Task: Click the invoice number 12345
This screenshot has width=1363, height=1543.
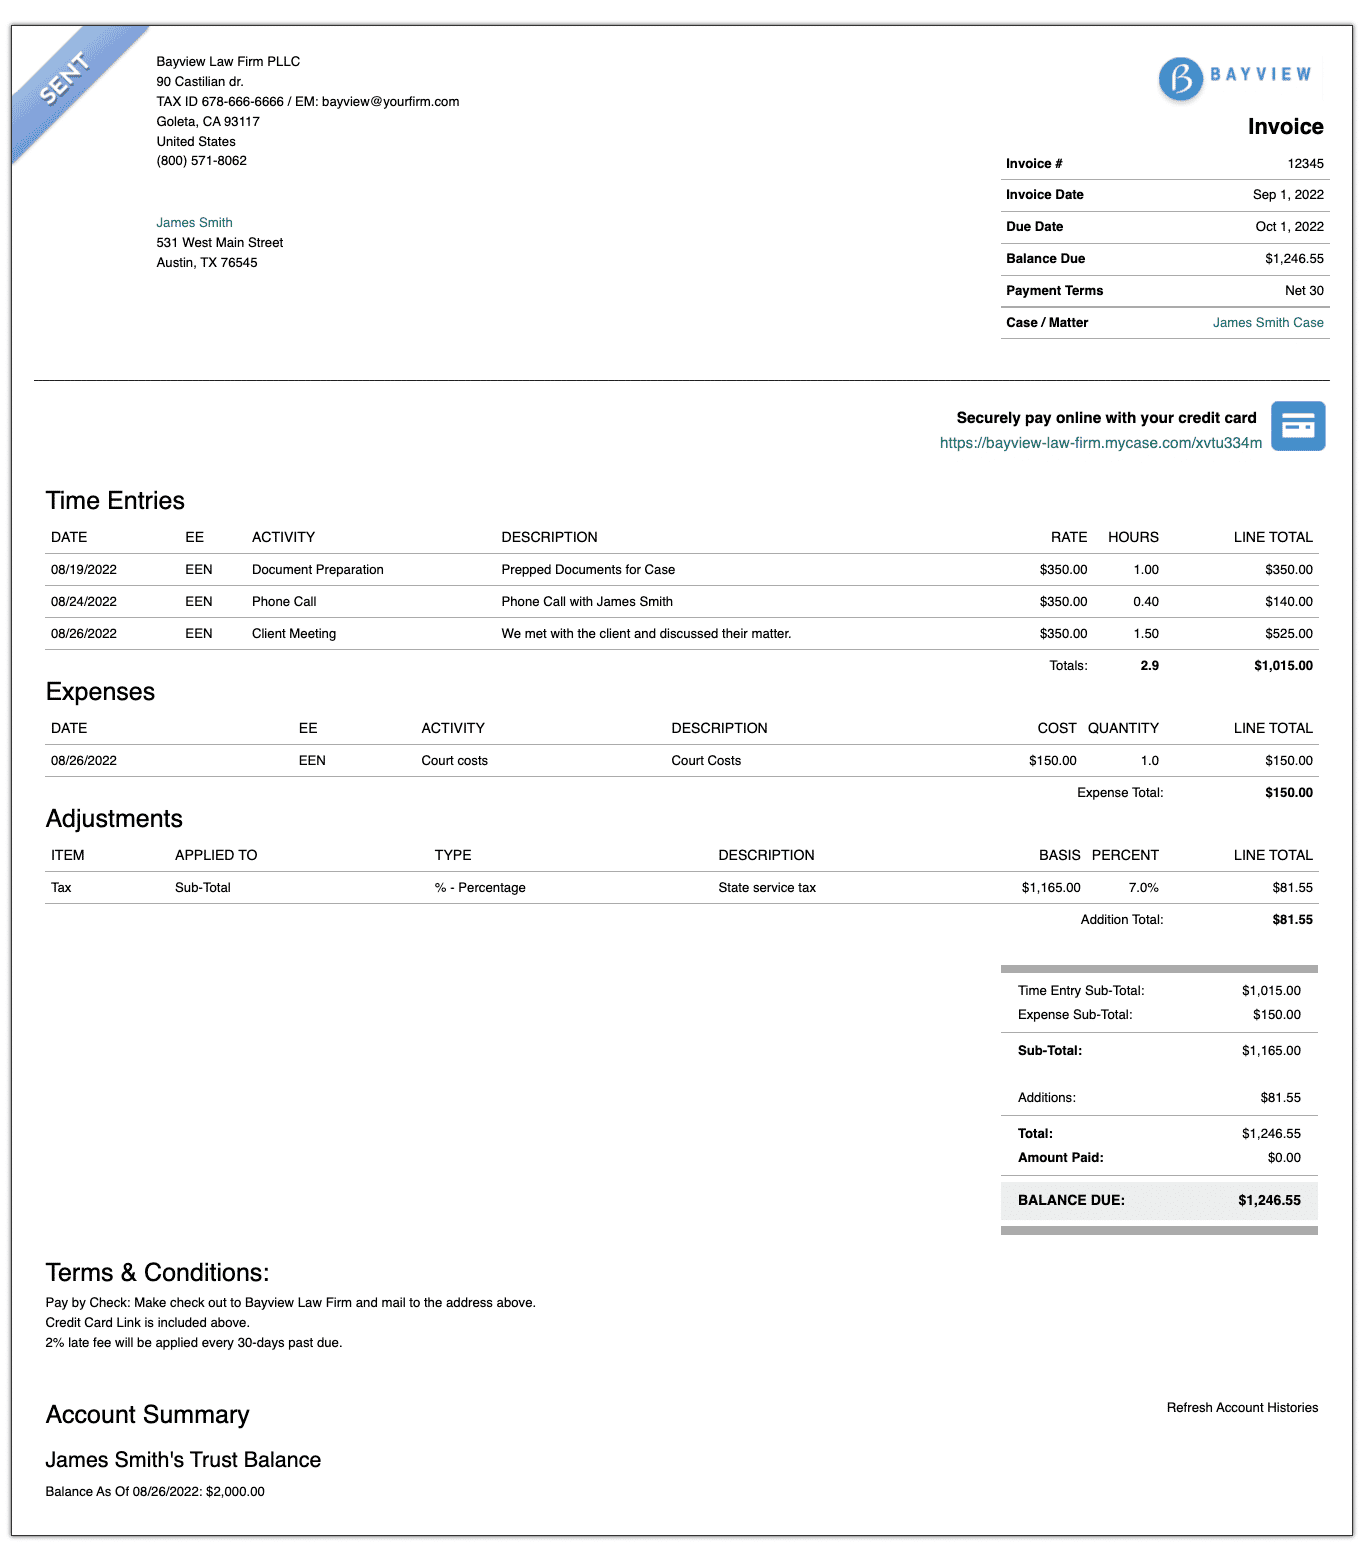Action: (1304, 164)
